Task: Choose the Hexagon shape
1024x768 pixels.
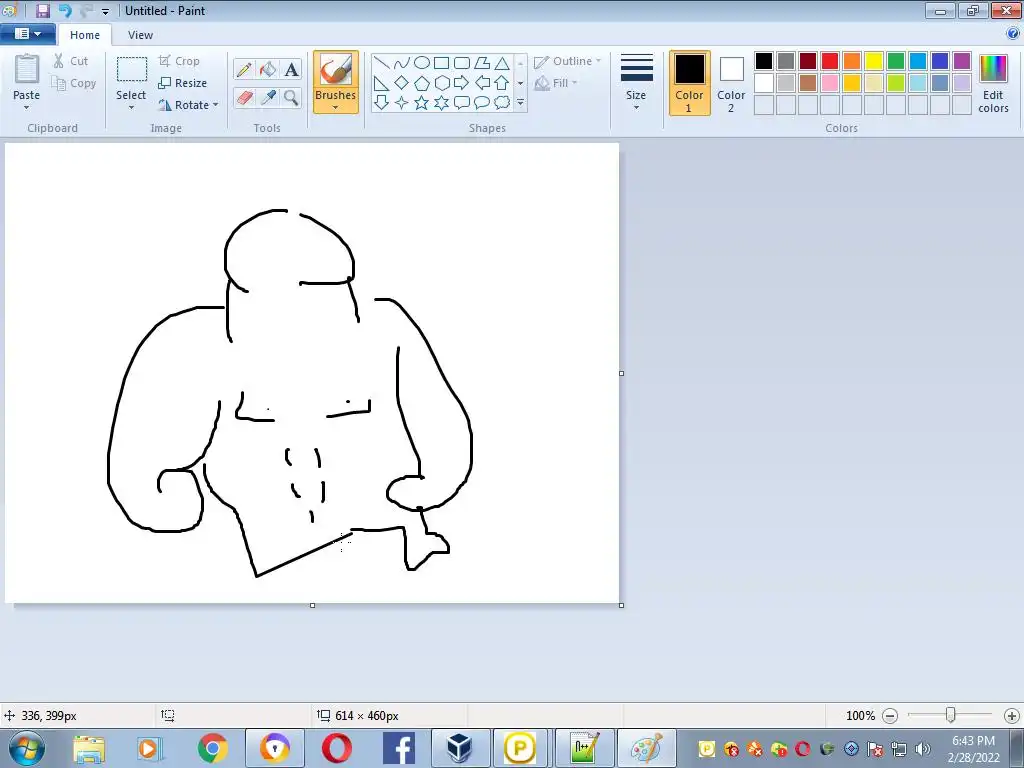Action: pos(441,83)
